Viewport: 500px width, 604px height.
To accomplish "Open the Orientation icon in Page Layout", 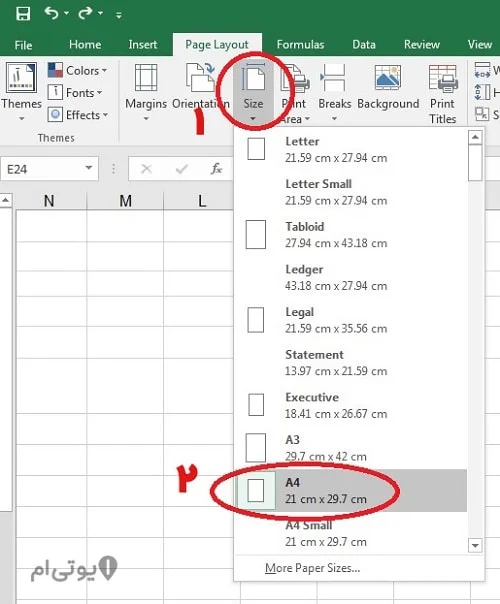I will (x=200, y=78).
